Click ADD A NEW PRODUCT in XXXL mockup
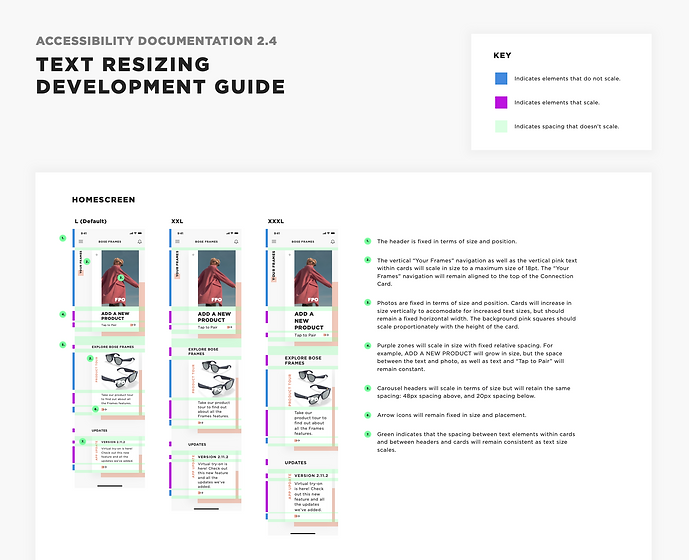The width and height of the screenshot is (689, 560). 309,321
